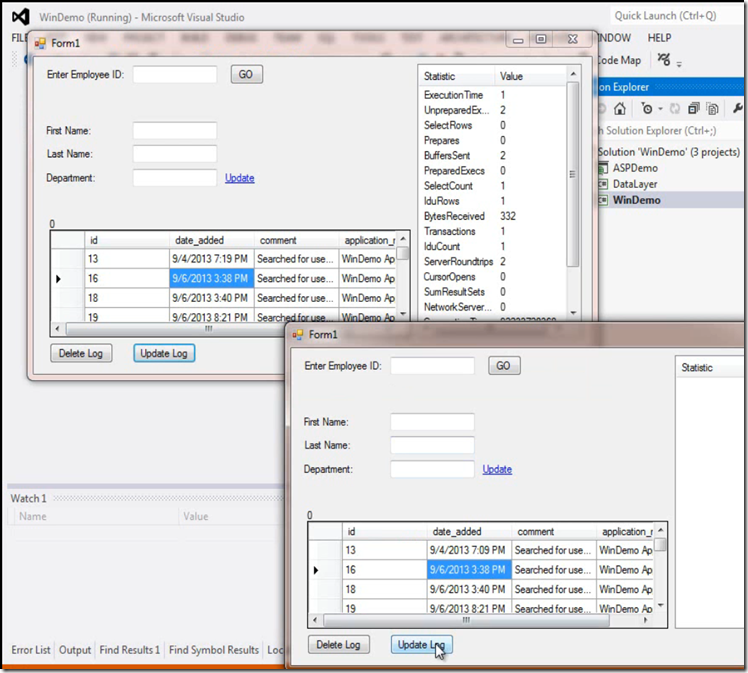Select WinDemo project in Solution Explorer

click(636, 200)
